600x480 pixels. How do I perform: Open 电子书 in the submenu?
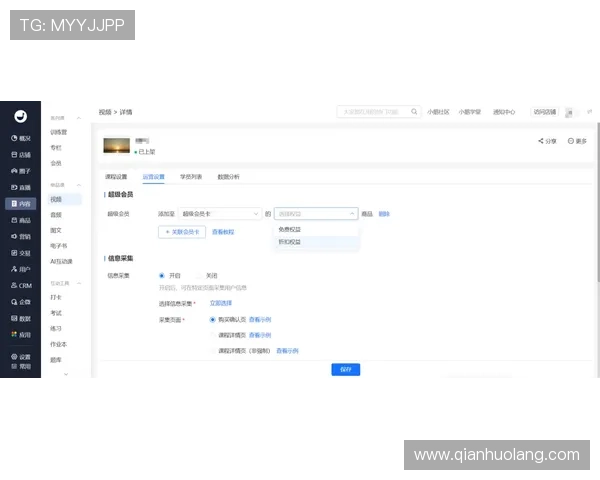59,246
